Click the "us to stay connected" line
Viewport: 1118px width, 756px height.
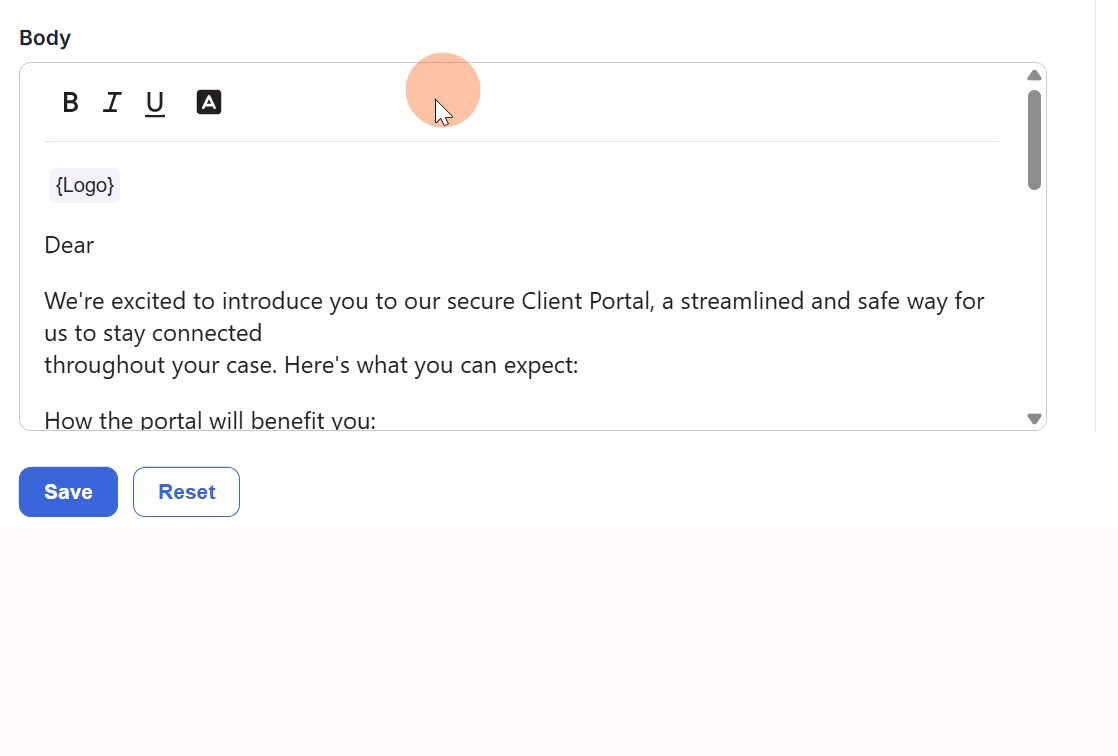coord(153,333)
